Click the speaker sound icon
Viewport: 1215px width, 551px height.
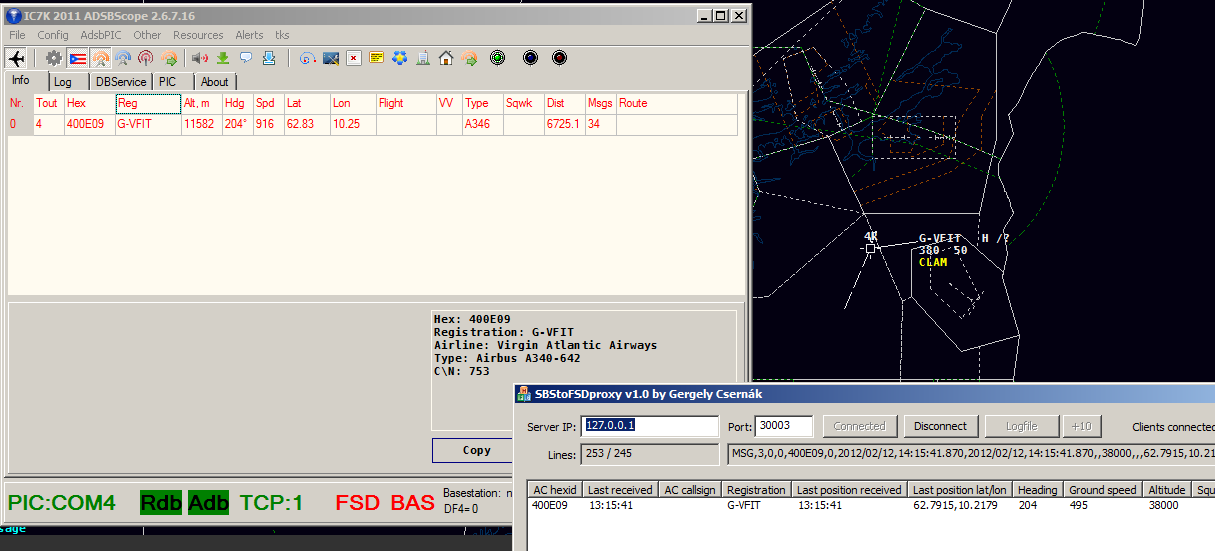[199, 58]
